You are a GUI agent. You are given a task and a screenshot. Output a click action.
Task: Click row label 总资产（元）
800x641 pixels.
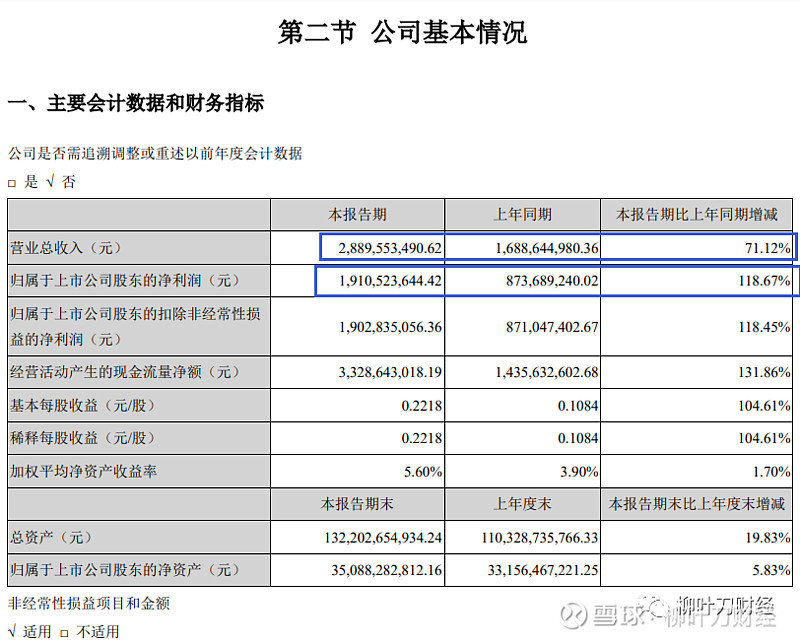[x=52, y=537]
